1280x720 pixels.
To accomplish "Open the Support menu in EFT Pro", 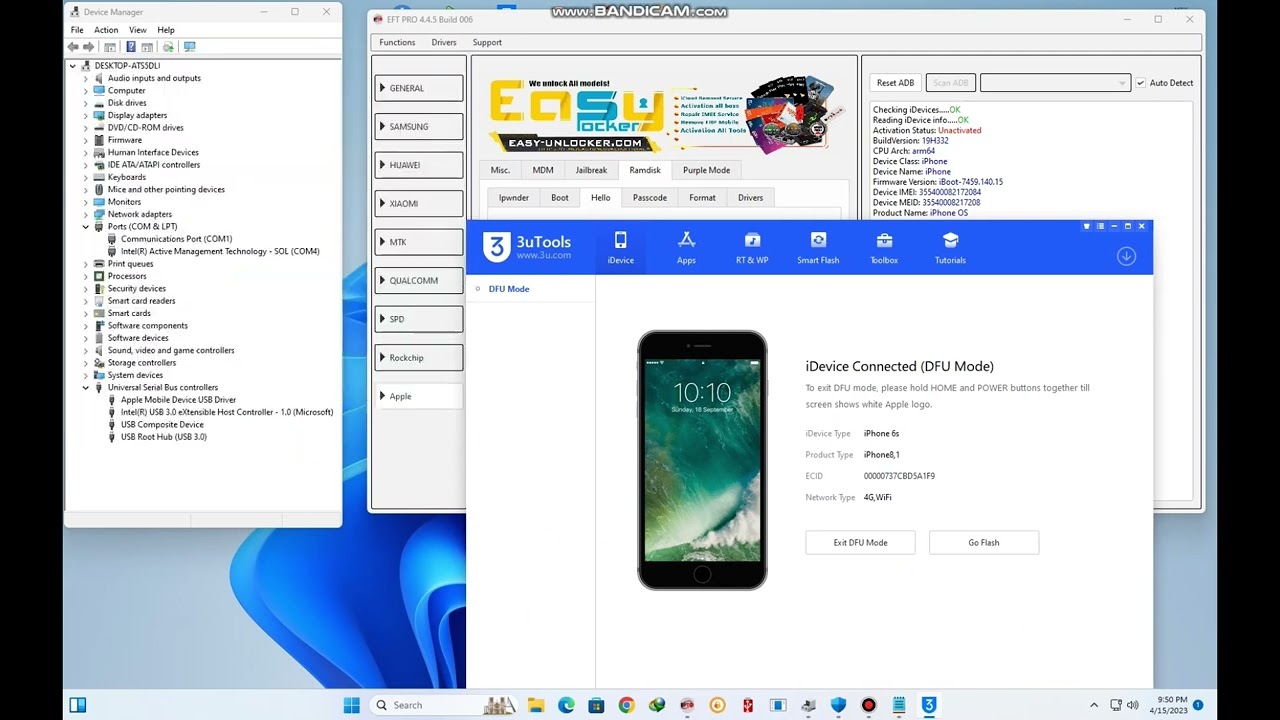I will (487, 42).
